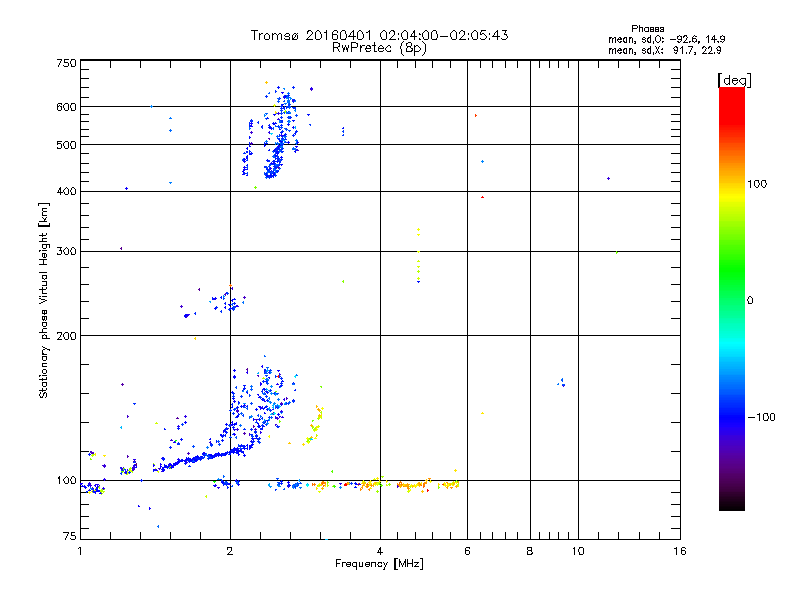800x600 pixels.
Task: Click the 'Stationary phase Virtual Height [km]' axis label
Action: tap(43, 300)
